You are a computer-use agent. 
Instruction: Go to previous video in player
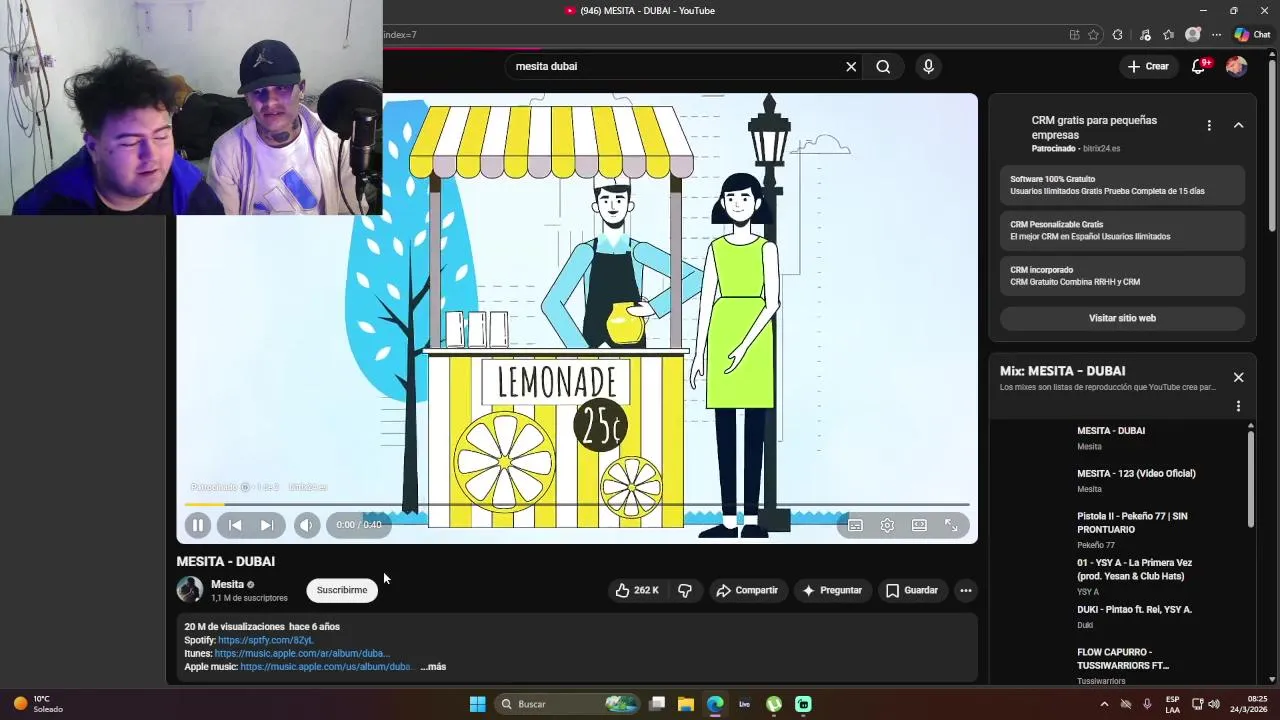click(x=235, y=525)
